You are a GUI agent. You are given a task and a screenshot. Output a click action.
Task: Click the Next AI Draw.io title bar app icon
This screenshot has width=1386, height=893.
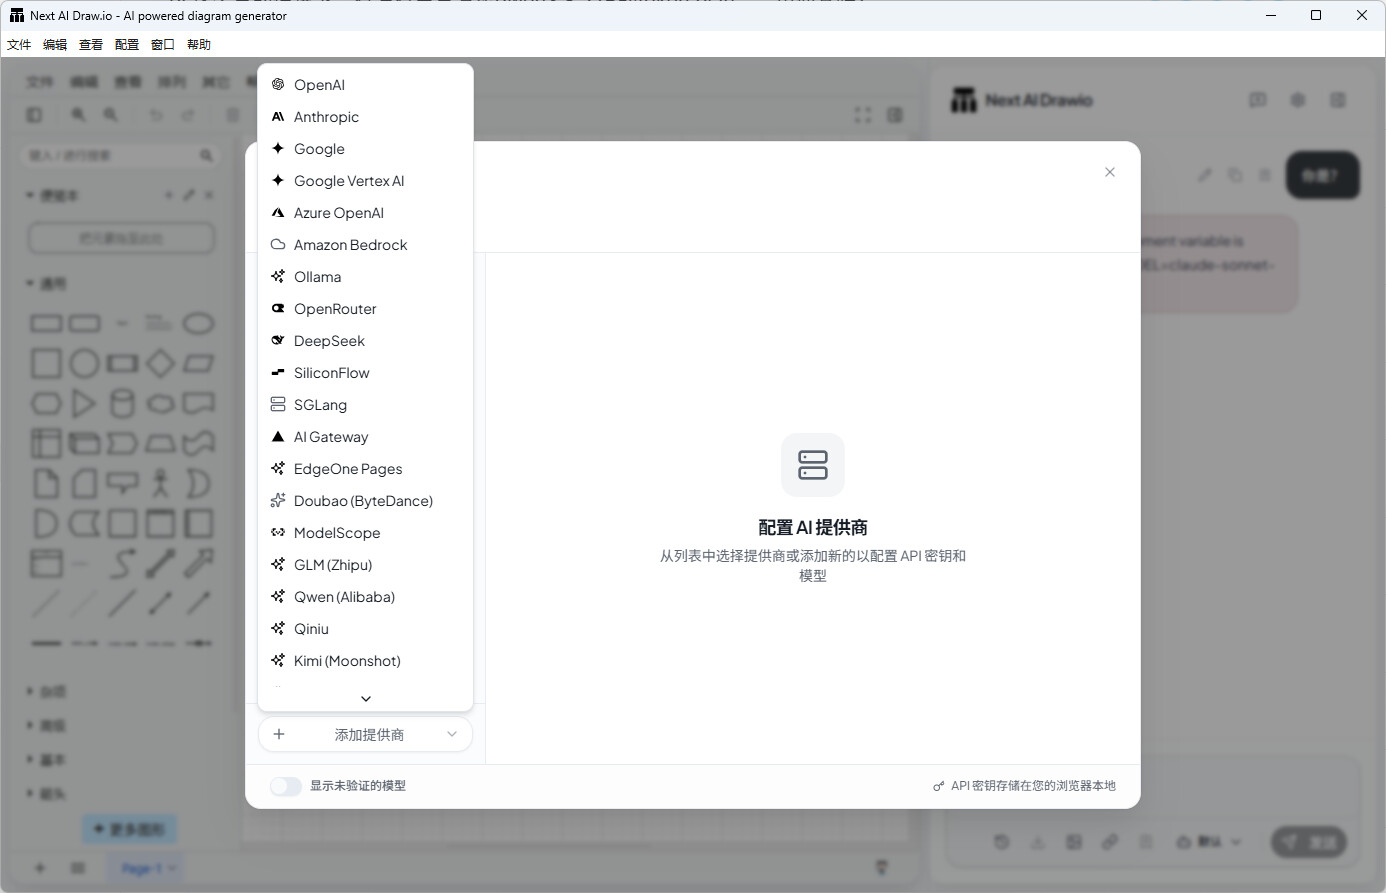pyautogui.click(x=16, y=16)
